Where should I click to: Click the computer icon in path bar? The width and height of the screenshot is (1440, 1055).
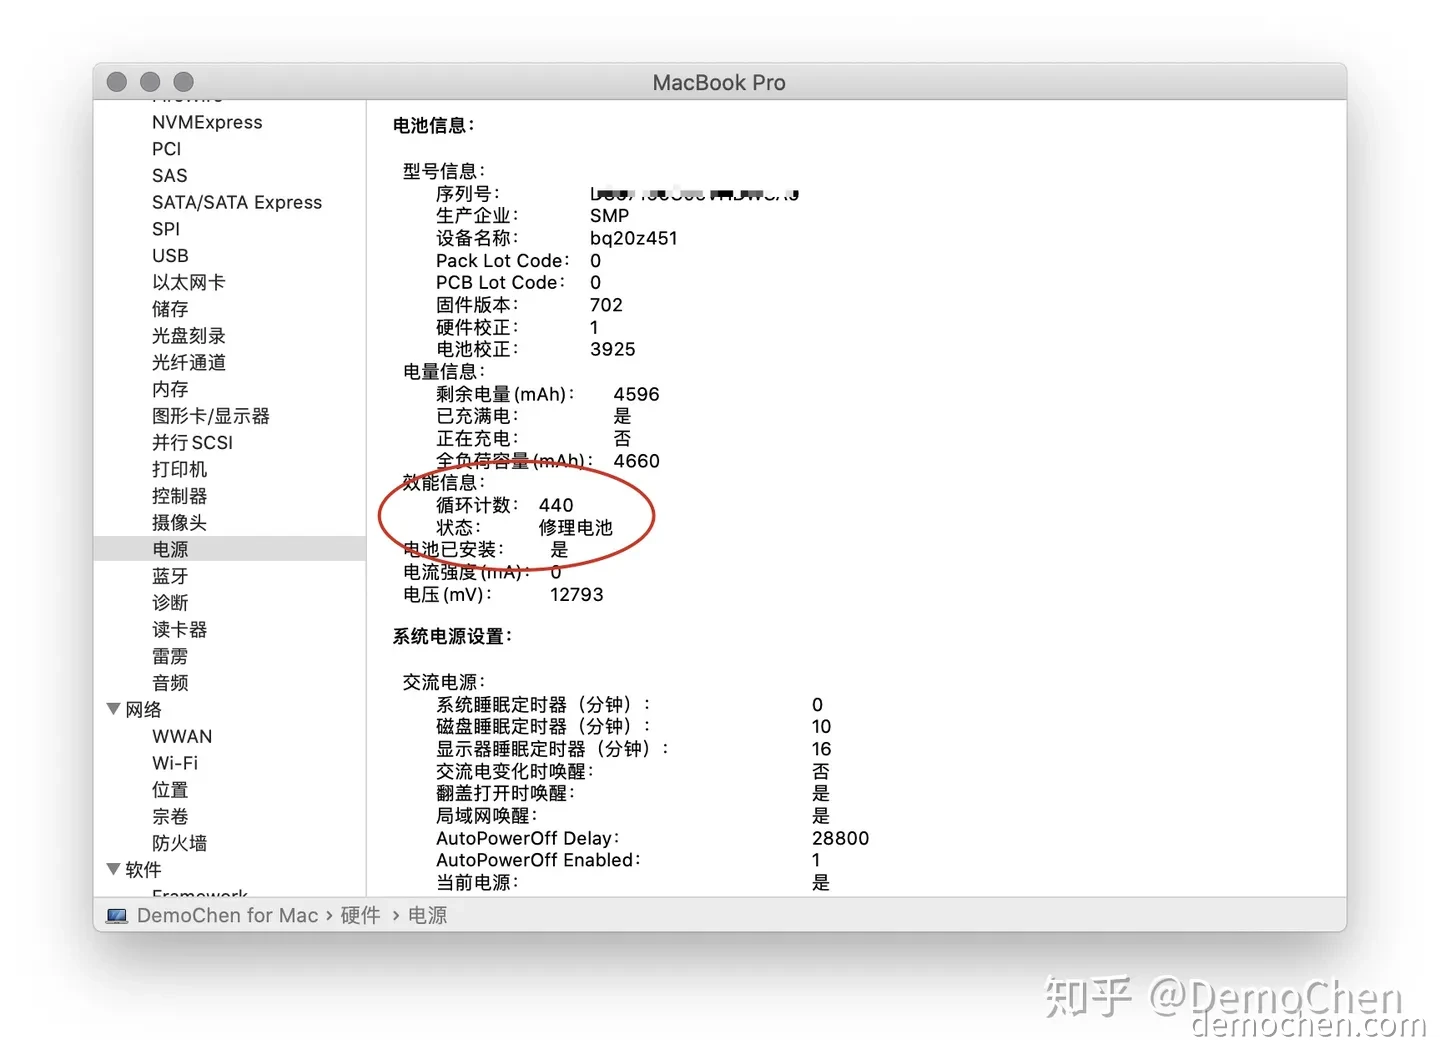click(x=117, y=916)
